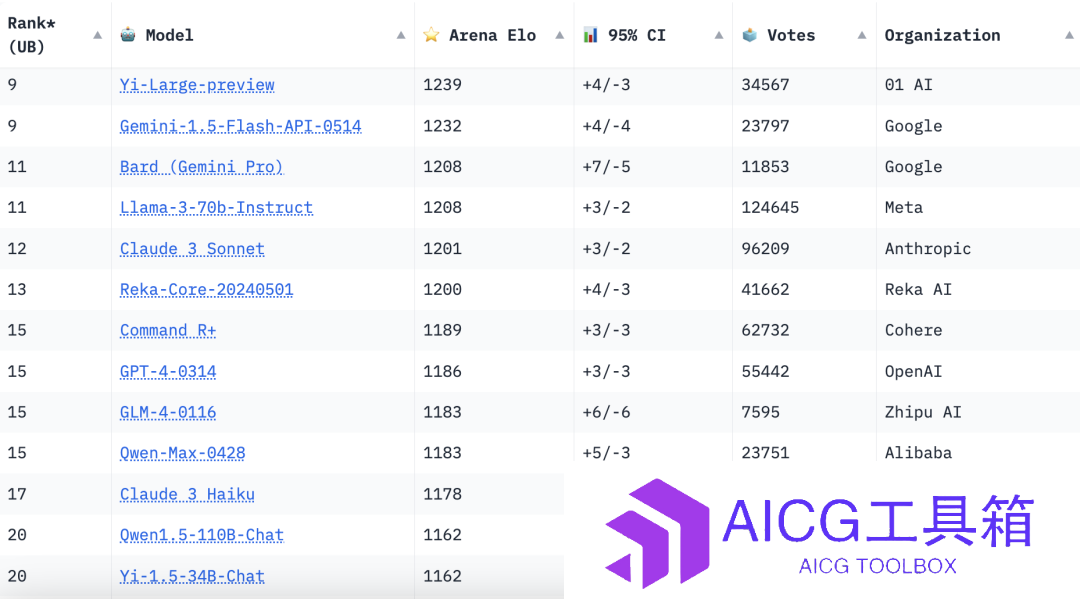This screenshot has height=599, width=1080.
Task: Click the star icon beside Arena Elo
Action: 431,34
